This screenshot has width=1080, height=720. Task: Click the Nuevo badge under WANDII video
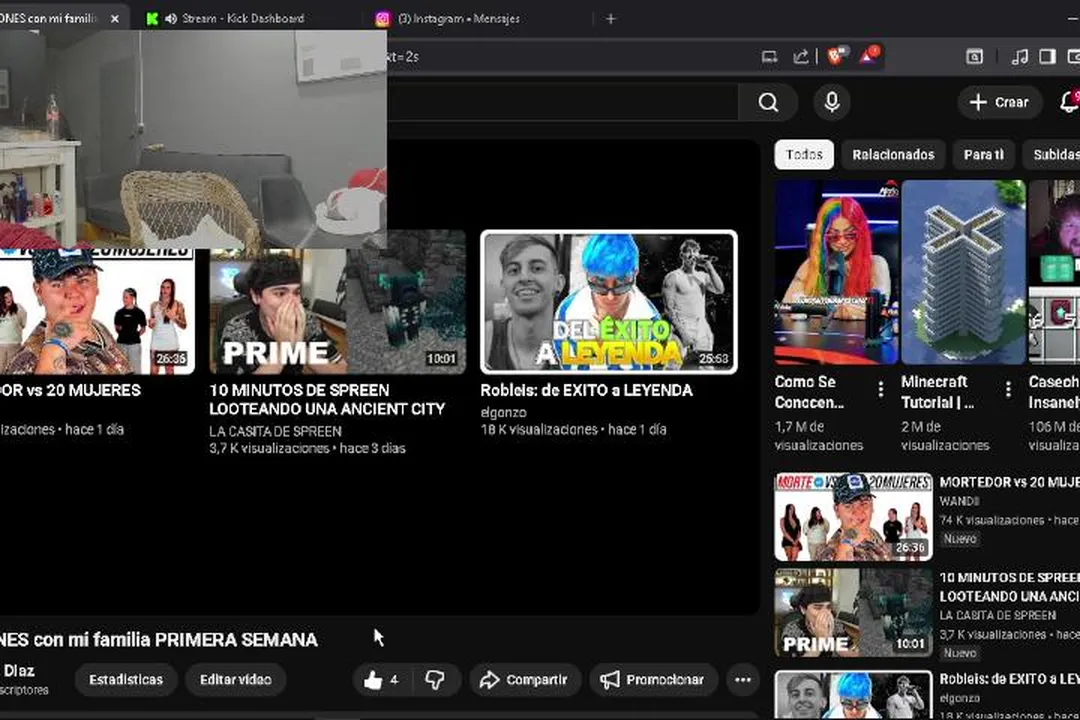click(x=960, y=539)
